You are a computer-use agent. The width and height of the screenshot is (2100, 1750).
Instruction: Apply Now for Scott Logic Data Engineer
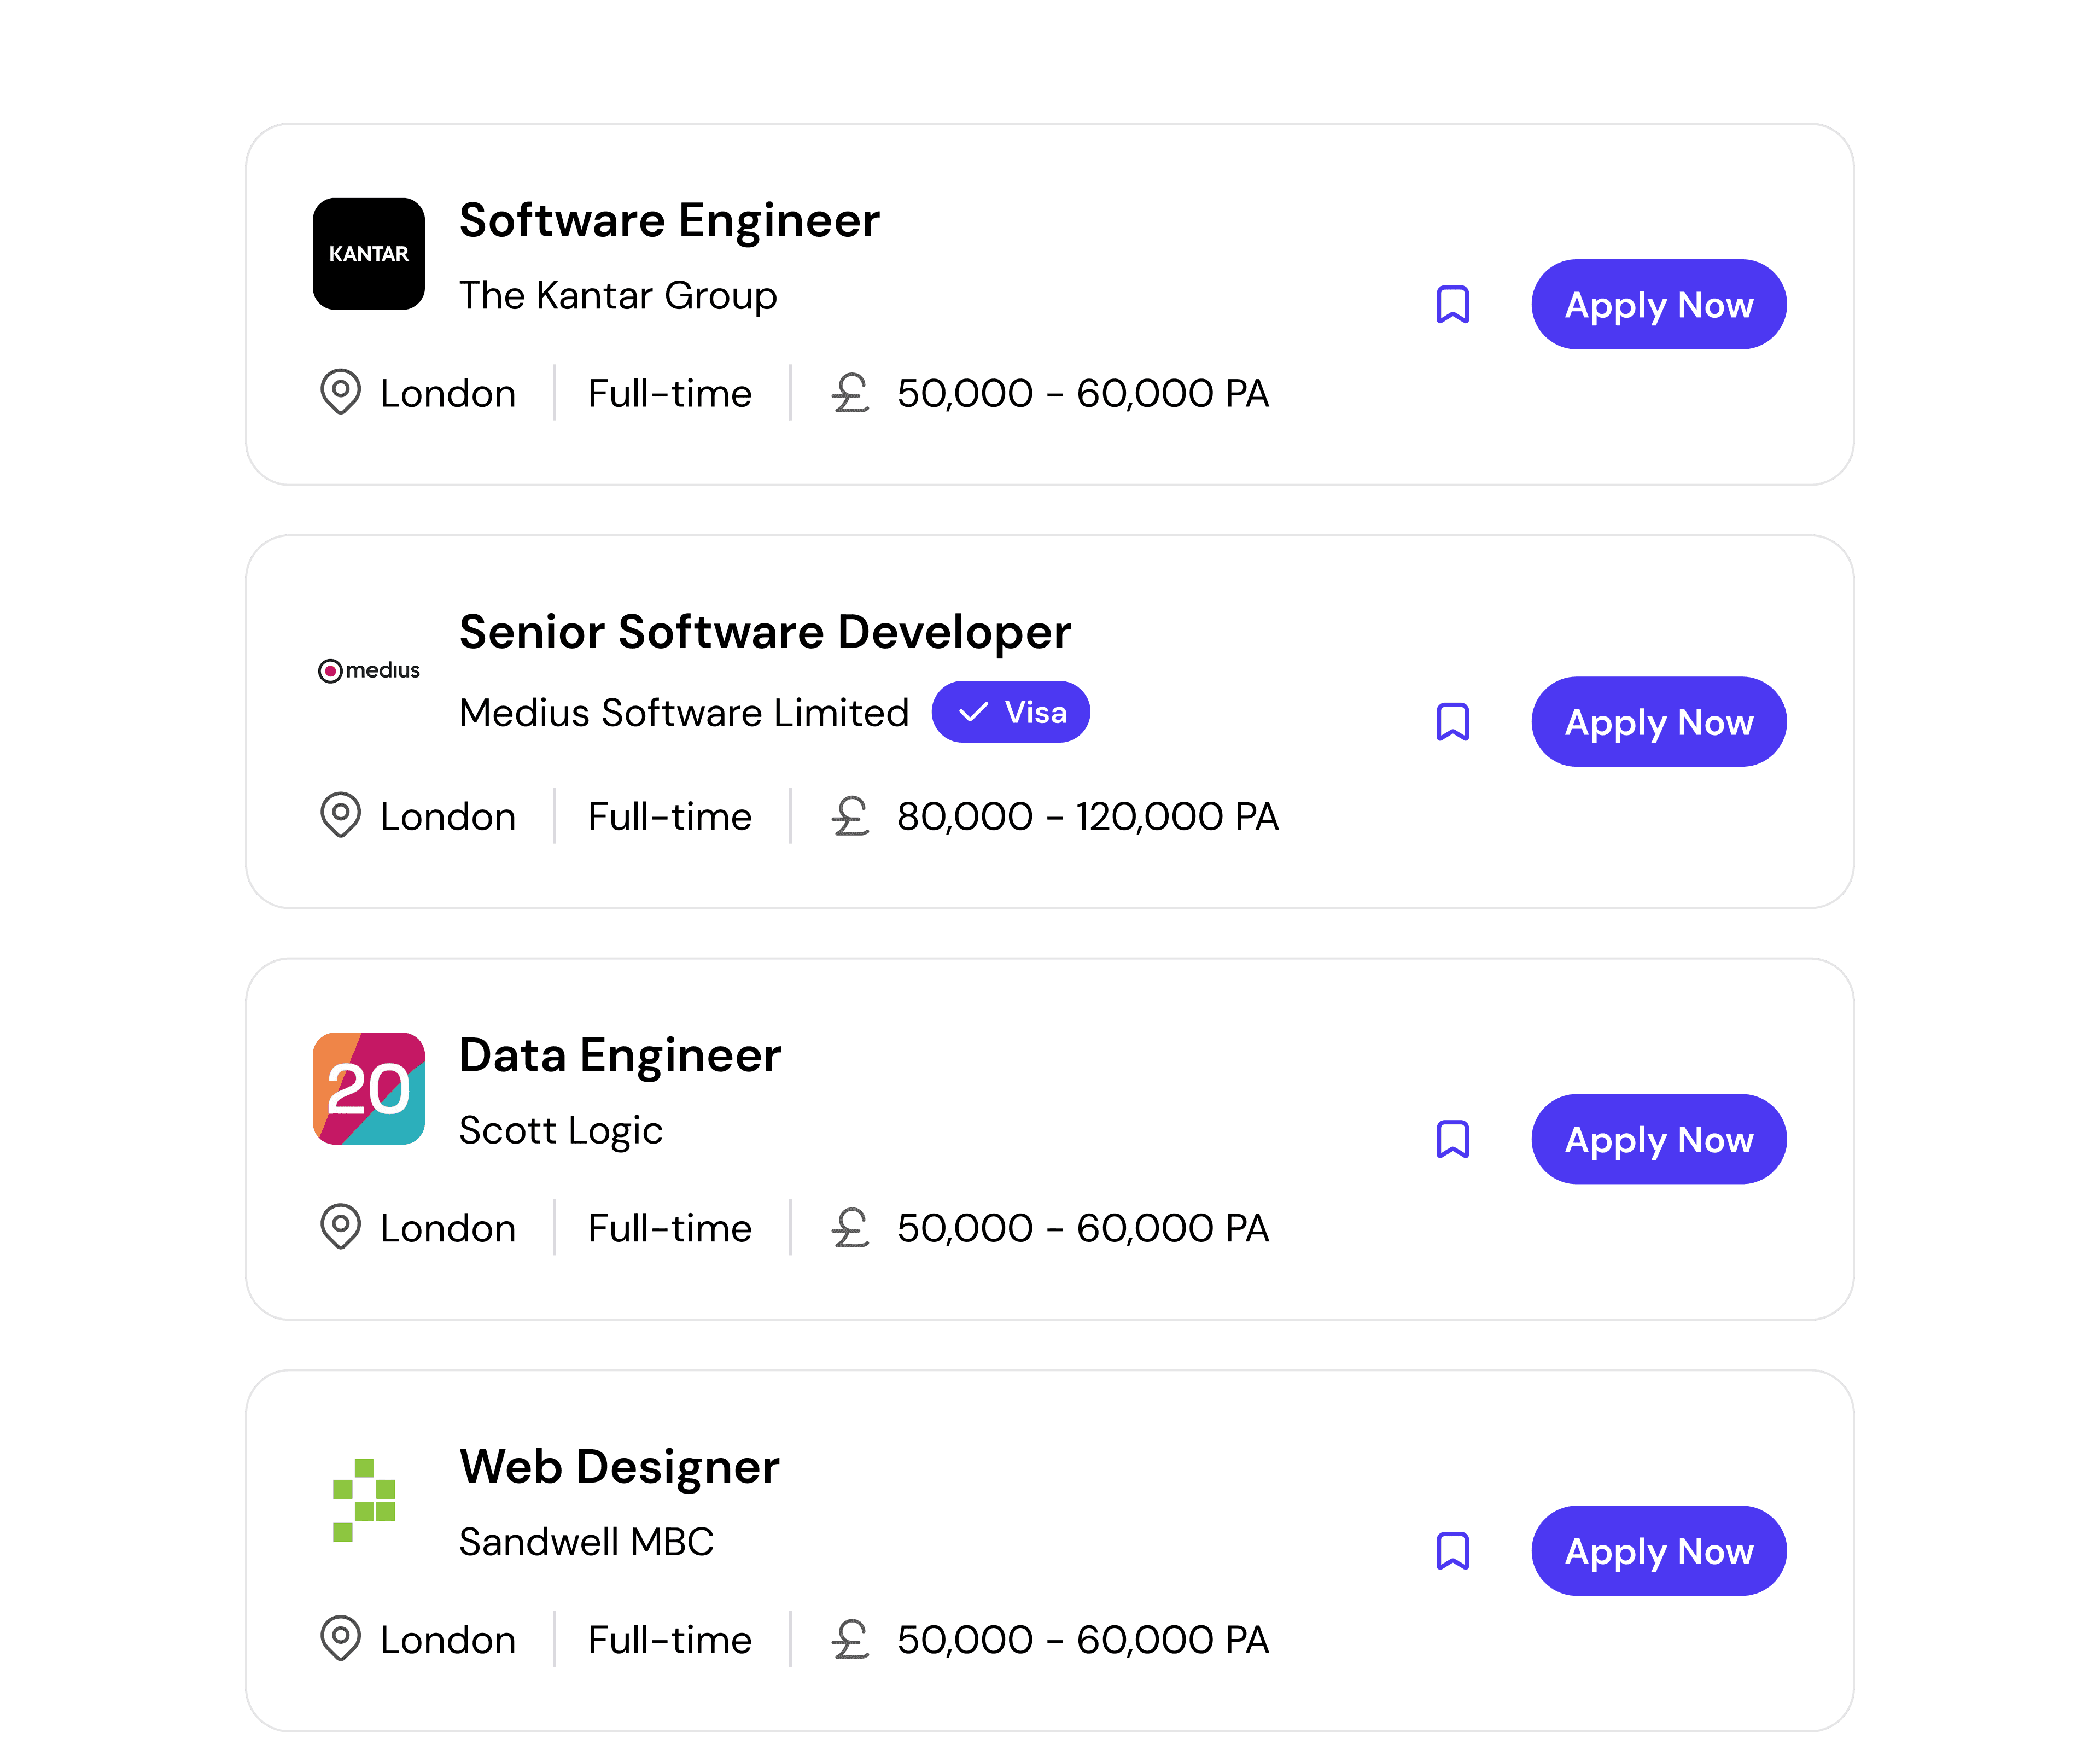point(1658,1139)
